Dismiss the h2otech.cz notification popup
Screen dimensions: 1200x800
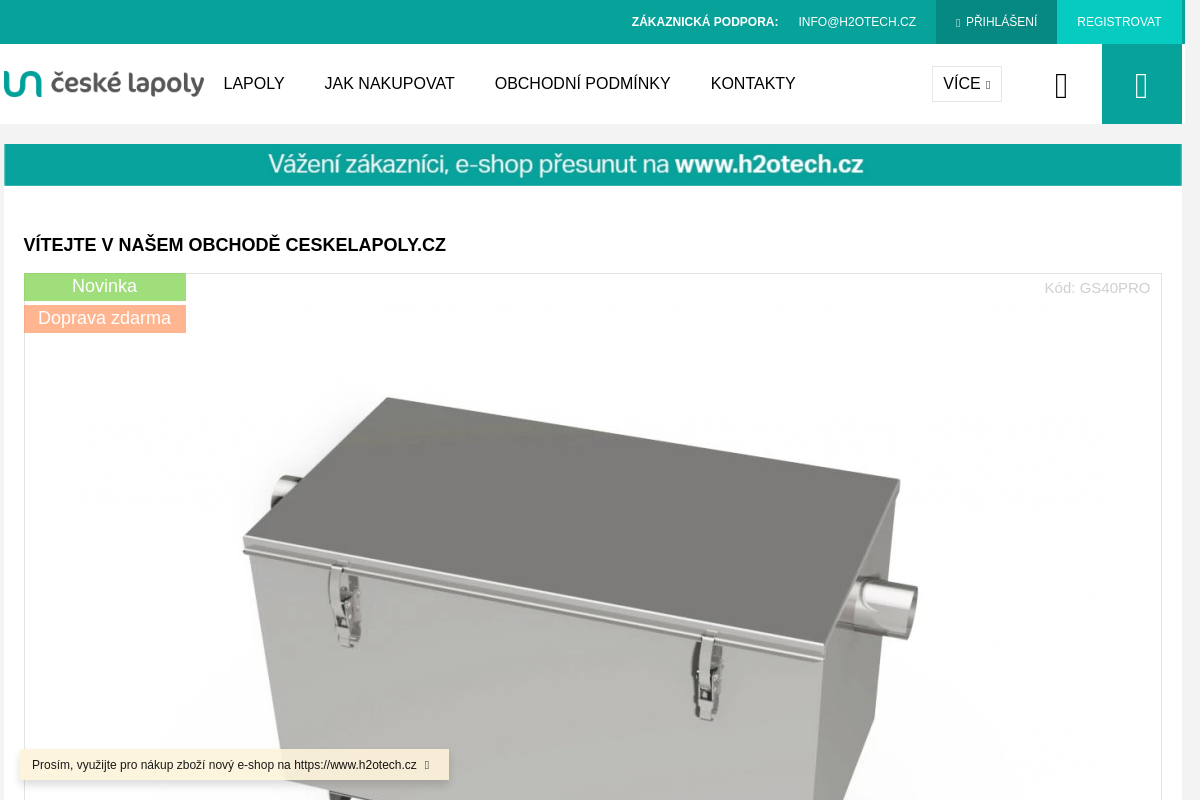427,765
